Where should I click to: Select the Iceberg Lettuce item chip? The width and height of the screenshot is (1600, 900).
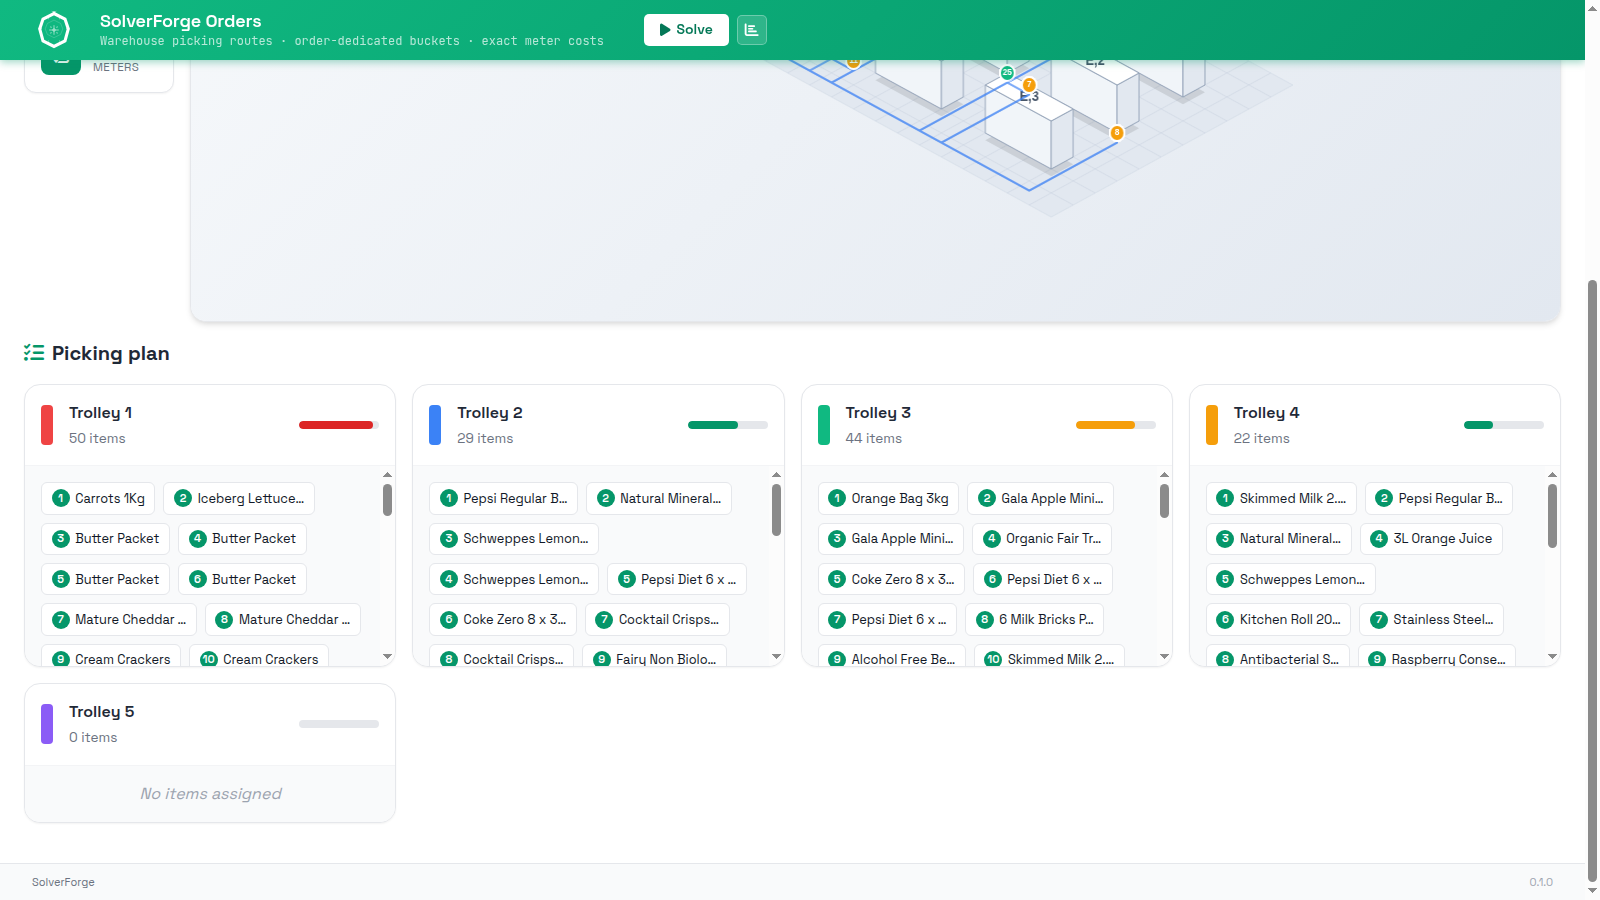[239, 498]
